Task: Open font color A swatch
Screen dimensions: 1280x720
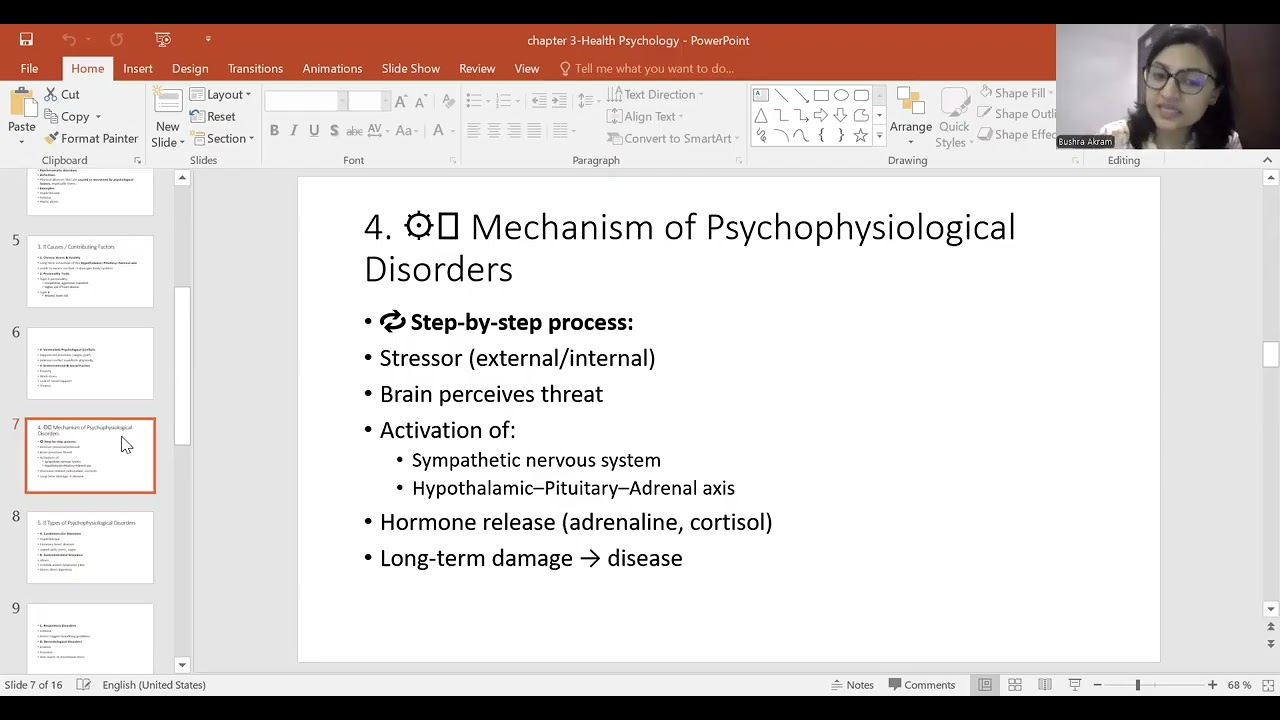Action: click(x=438, y=131)
